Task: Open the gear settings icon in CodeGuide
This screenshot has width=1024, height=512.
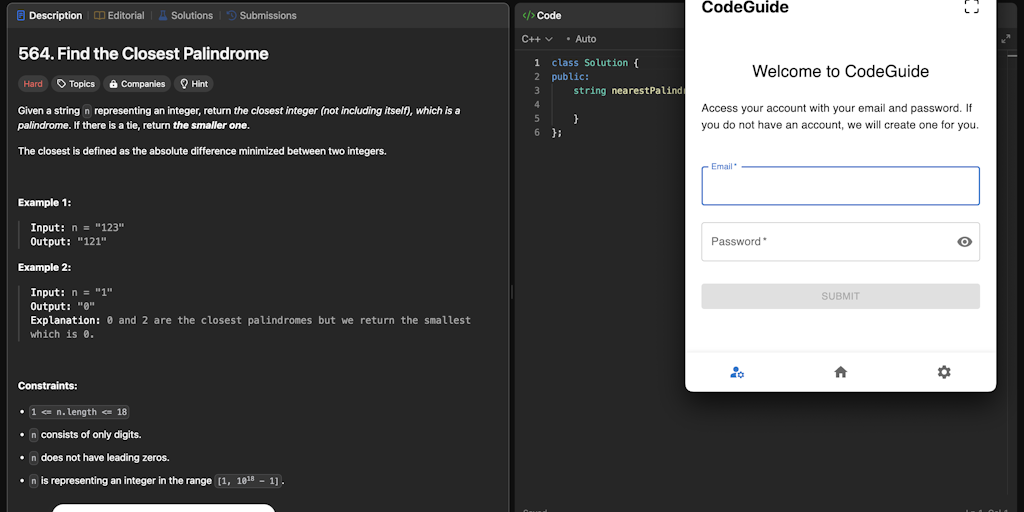Action: coord(944,372)
